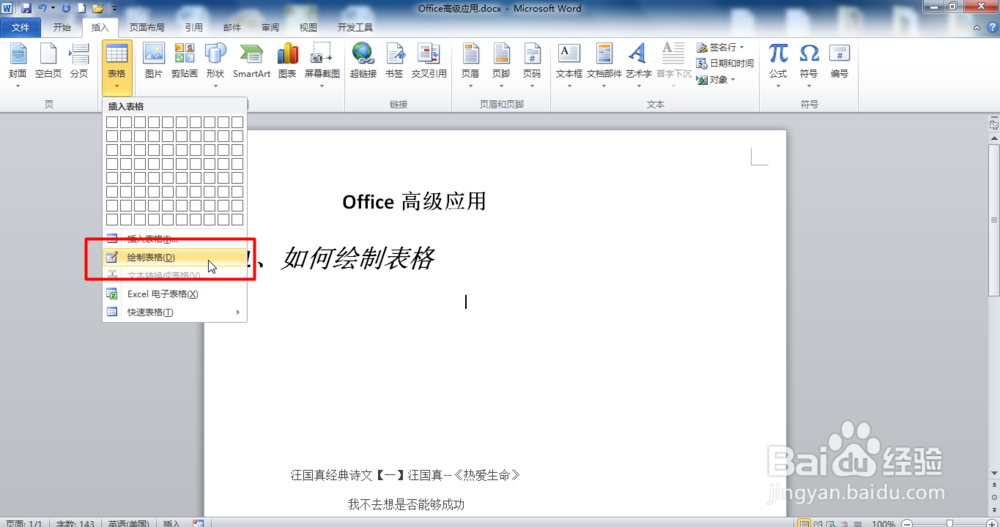Insert a symbol (符号)
This screenshot has width=1000, height=527.
[x=809, y=65]
